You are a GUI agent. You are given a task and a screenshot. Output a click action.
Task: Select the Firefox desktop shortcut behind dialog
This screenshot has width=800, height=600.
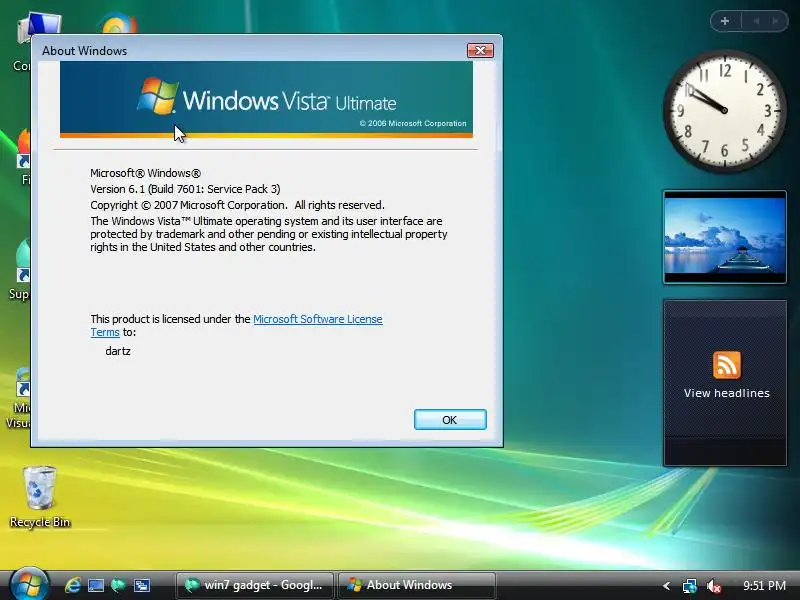point(23,156)
